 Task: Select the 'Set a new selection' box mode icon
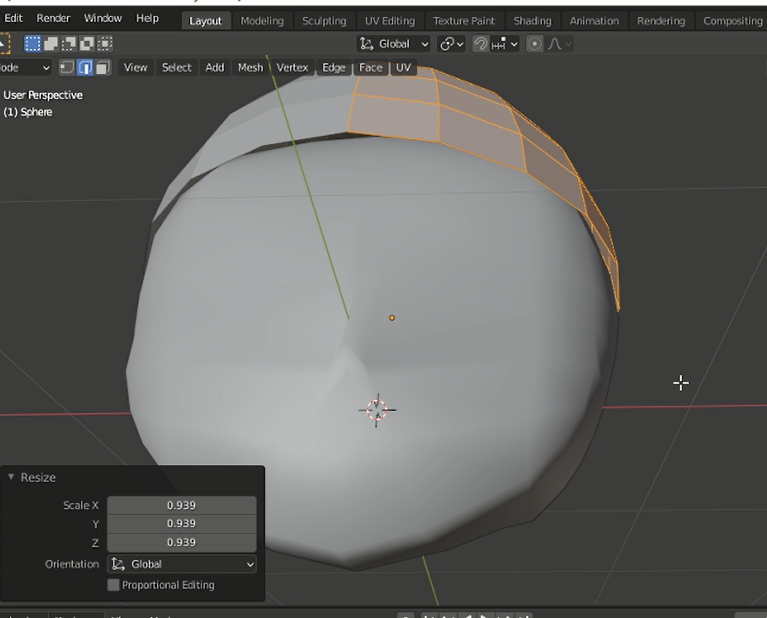point(32,44)
